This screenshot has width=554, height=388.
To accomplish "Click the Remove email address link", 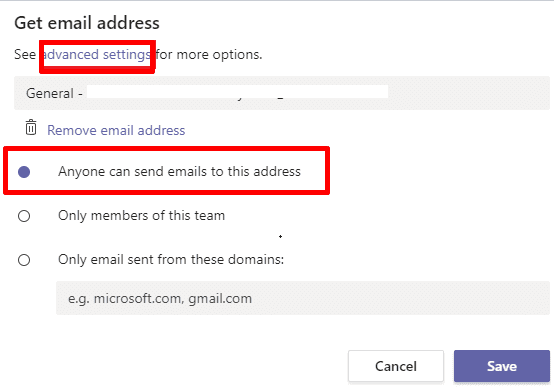I will click(116, 130).
